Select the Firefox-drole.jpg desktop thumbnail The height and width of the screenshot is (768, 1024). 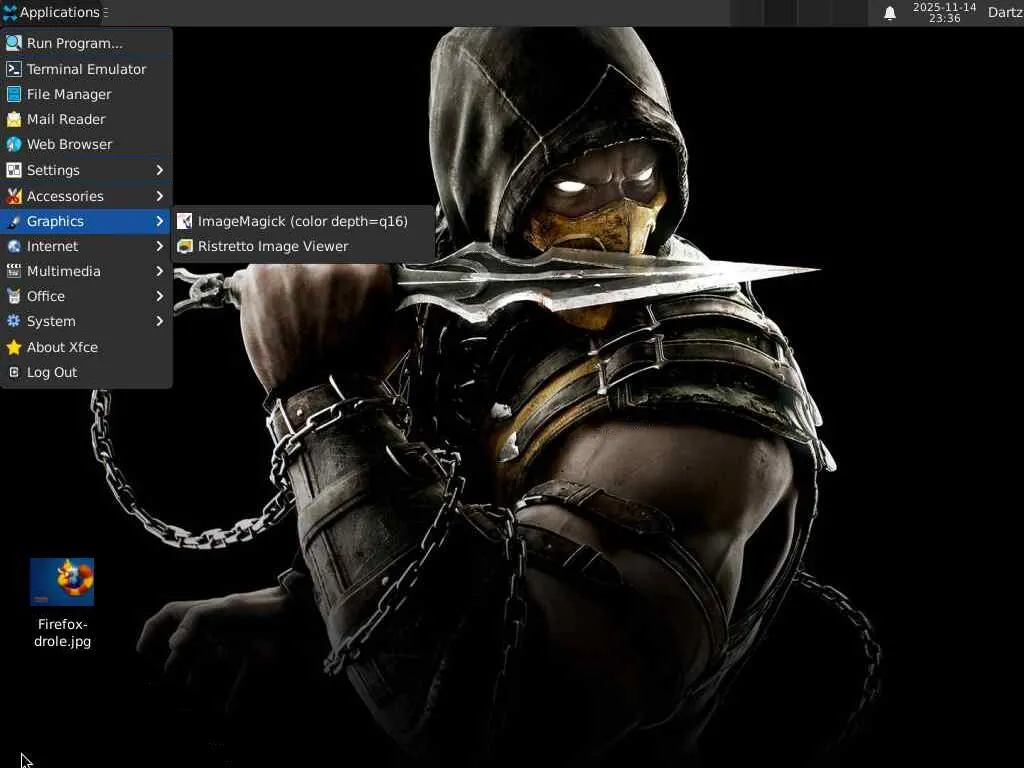point(62,582)
